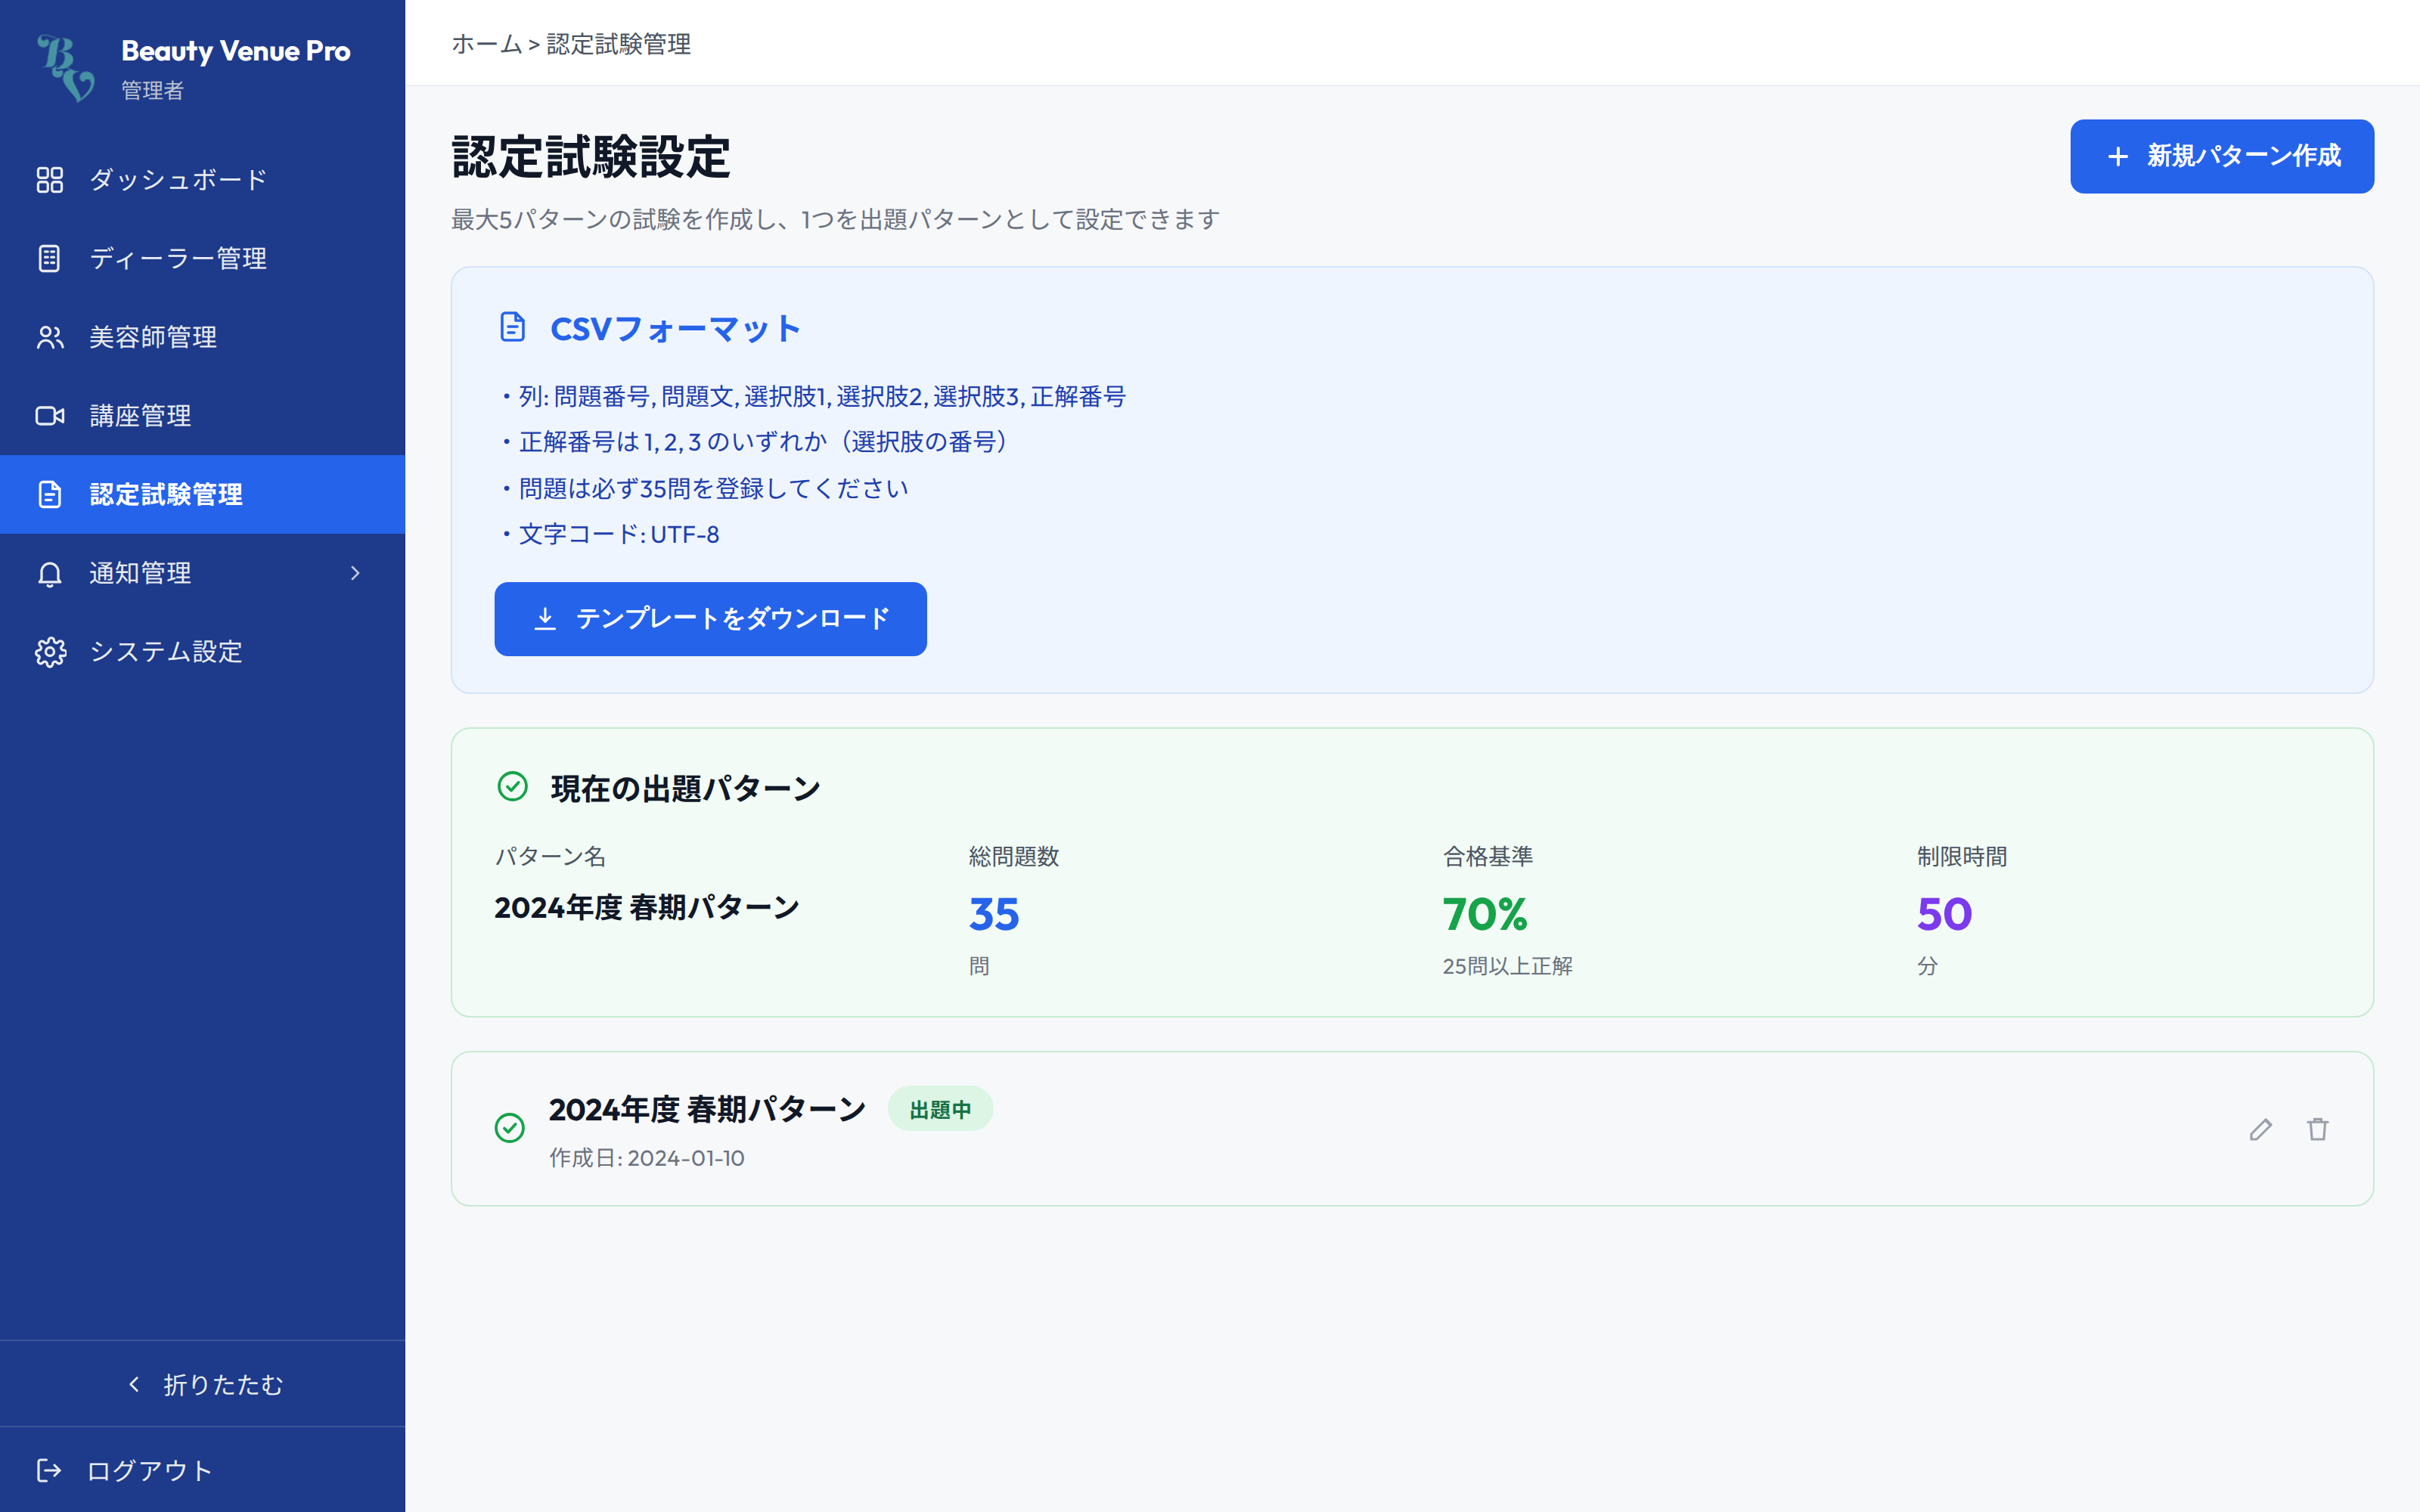
Task: Open ダッシュボード menu item
Action: (202, 180)
